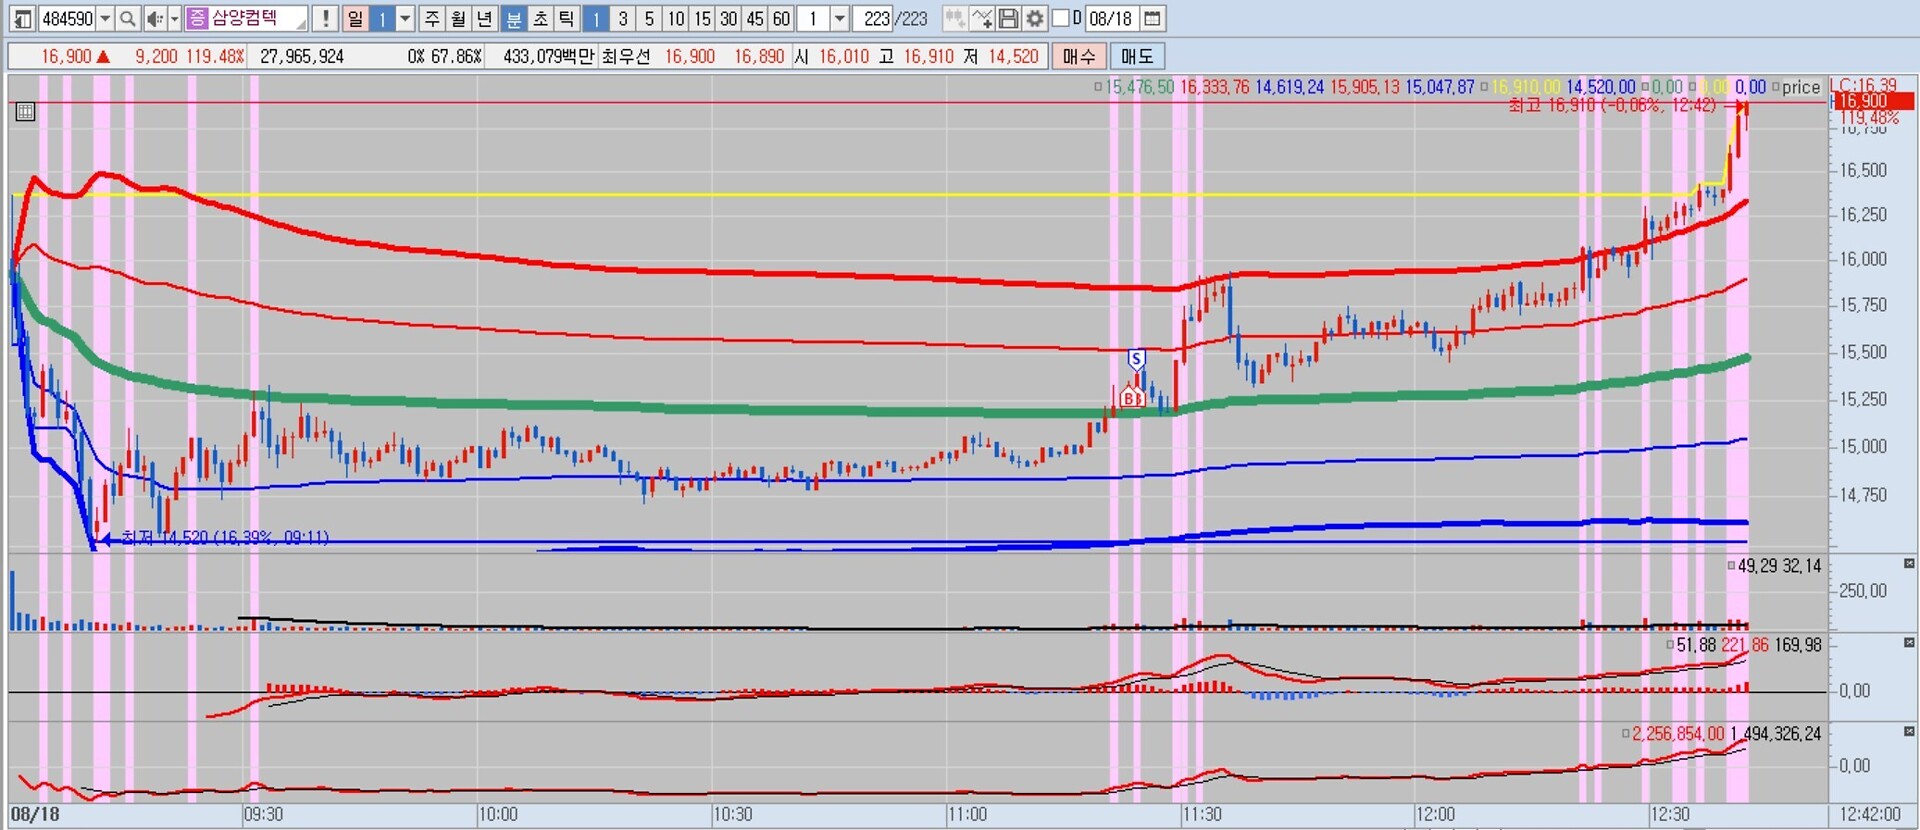Click the change amount 9,200 in the quote bar
The width and height of the screenshot is (1920, 830).
(x=156, y=56)
